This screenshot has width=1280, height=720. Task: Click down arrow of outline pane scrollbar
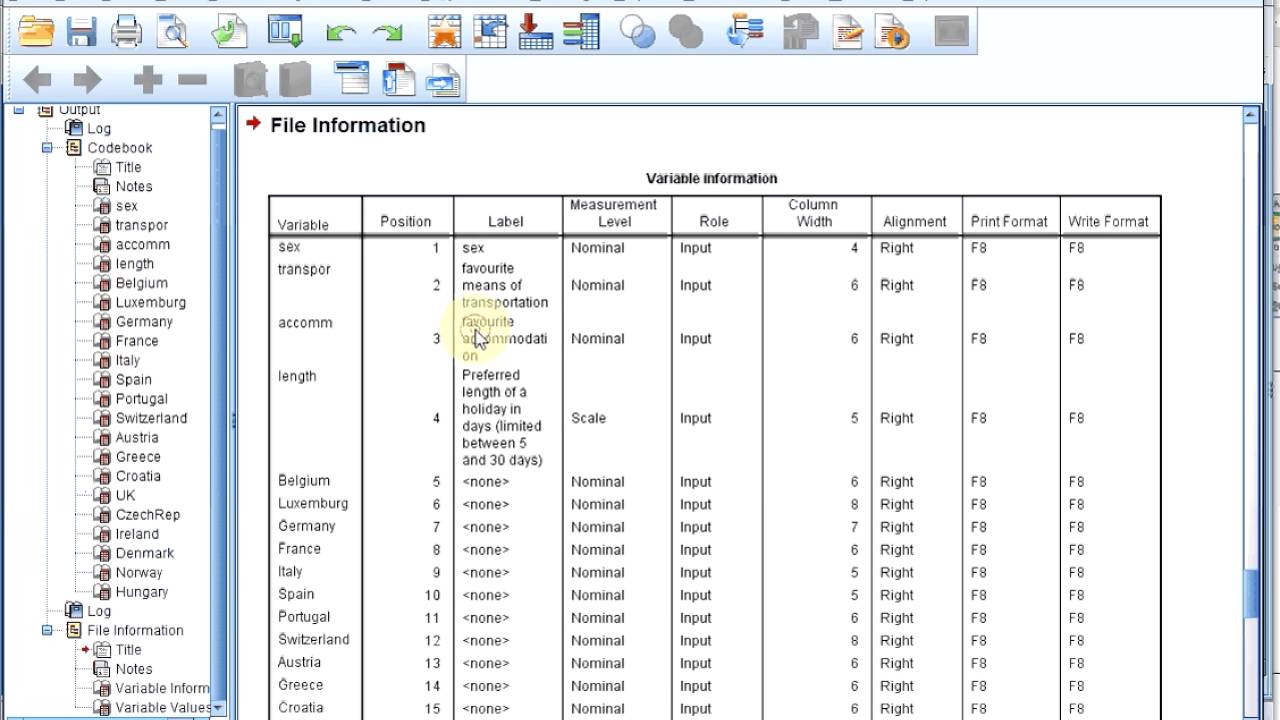coord(219,709)
